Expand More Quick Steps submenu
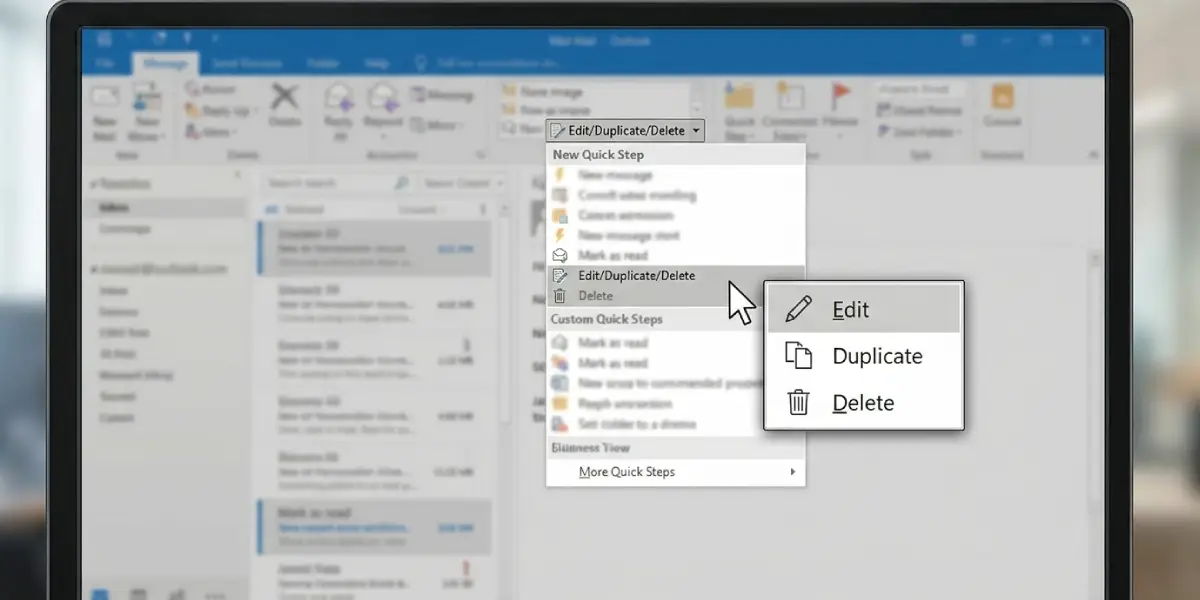1200x600 pixels. tap(676, 471)
